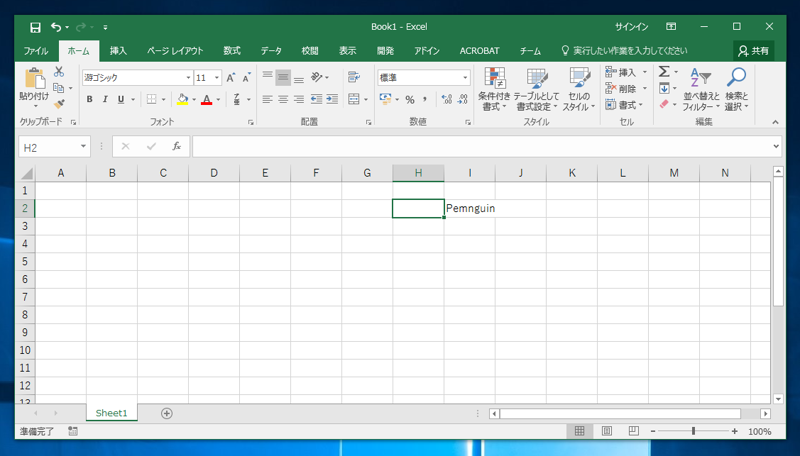Click the 検索と選択 find and select button
The image size is (800, 456).
click(736, 89)
